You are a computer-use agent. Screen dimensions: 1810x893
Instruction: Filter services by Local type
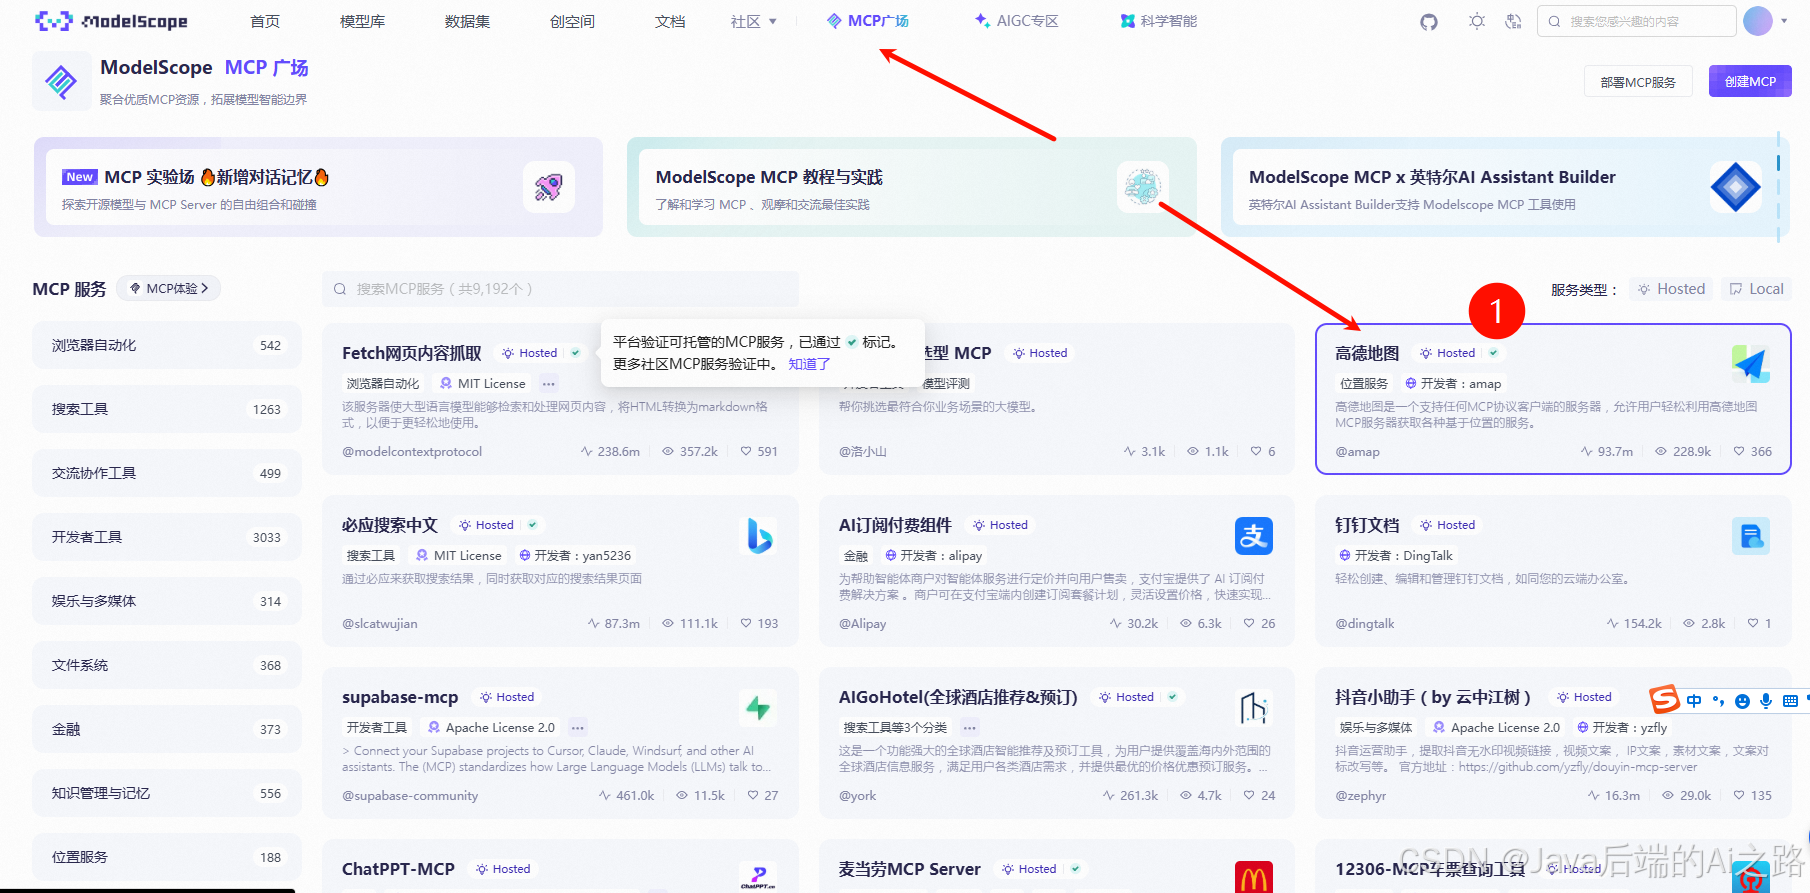1757,289
